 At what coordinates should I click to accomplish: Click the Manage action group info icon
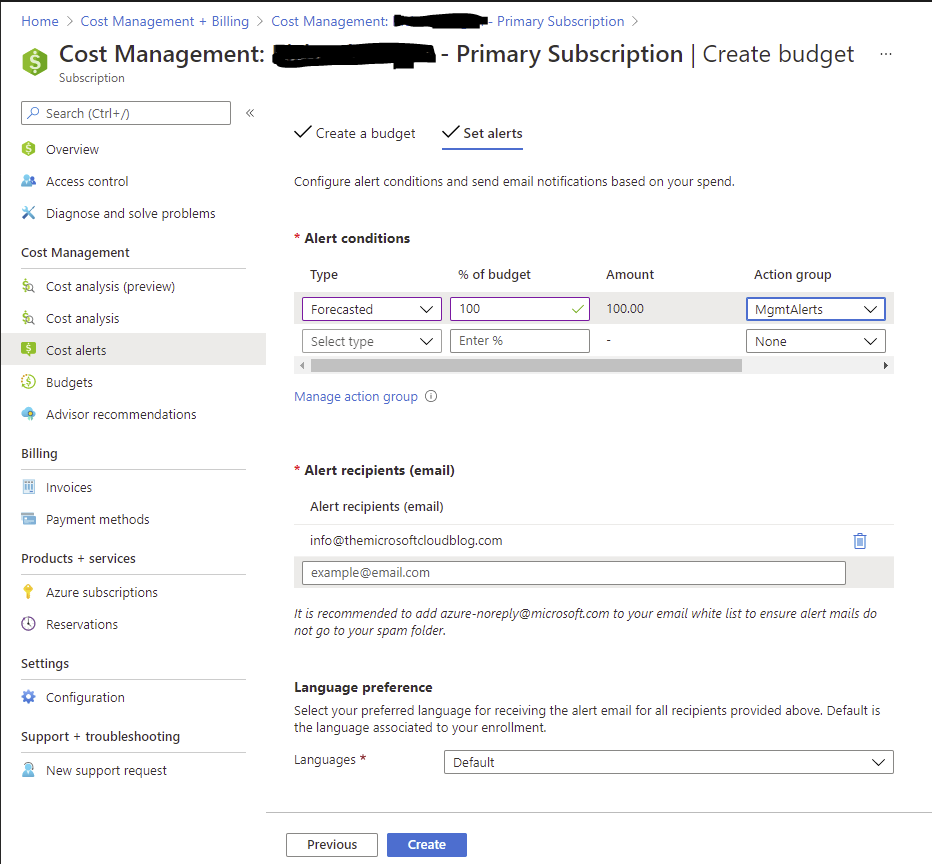click(x=431, y=397)
